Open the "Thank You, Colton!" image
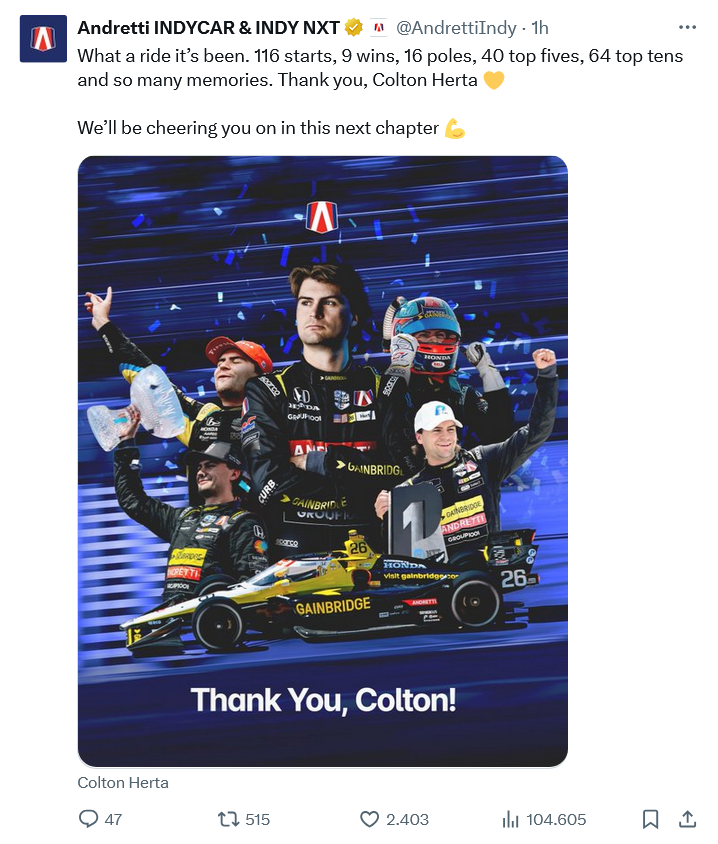This screenshot has width=718, height=844. point(322,460)
